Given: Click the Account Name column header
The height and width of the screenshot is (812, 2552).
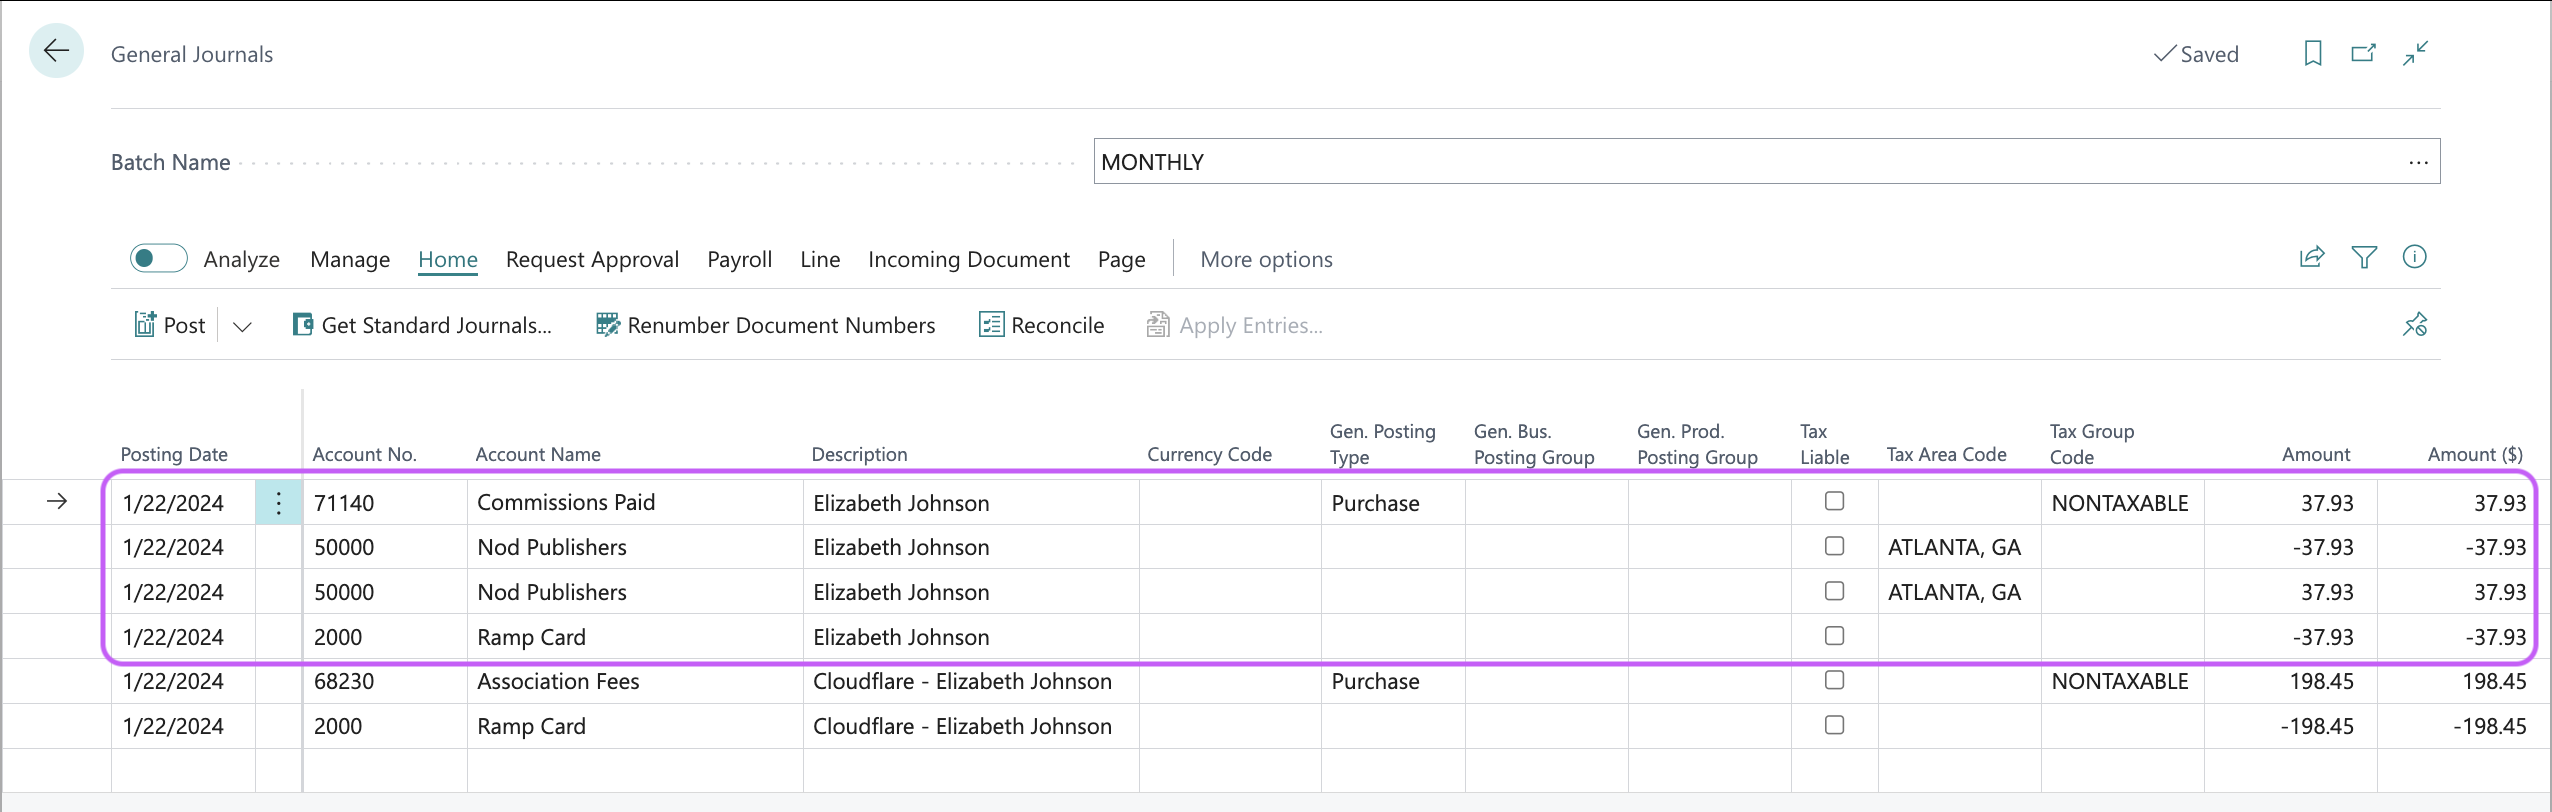Looking at the screenshot, I should click(x=538, y=454).
